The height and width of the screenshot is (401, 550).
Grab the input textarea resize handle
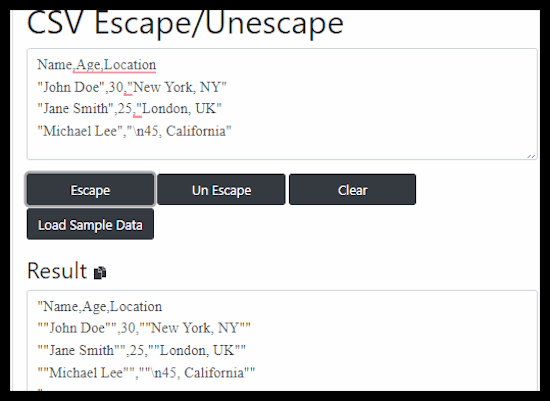[531, 156]
